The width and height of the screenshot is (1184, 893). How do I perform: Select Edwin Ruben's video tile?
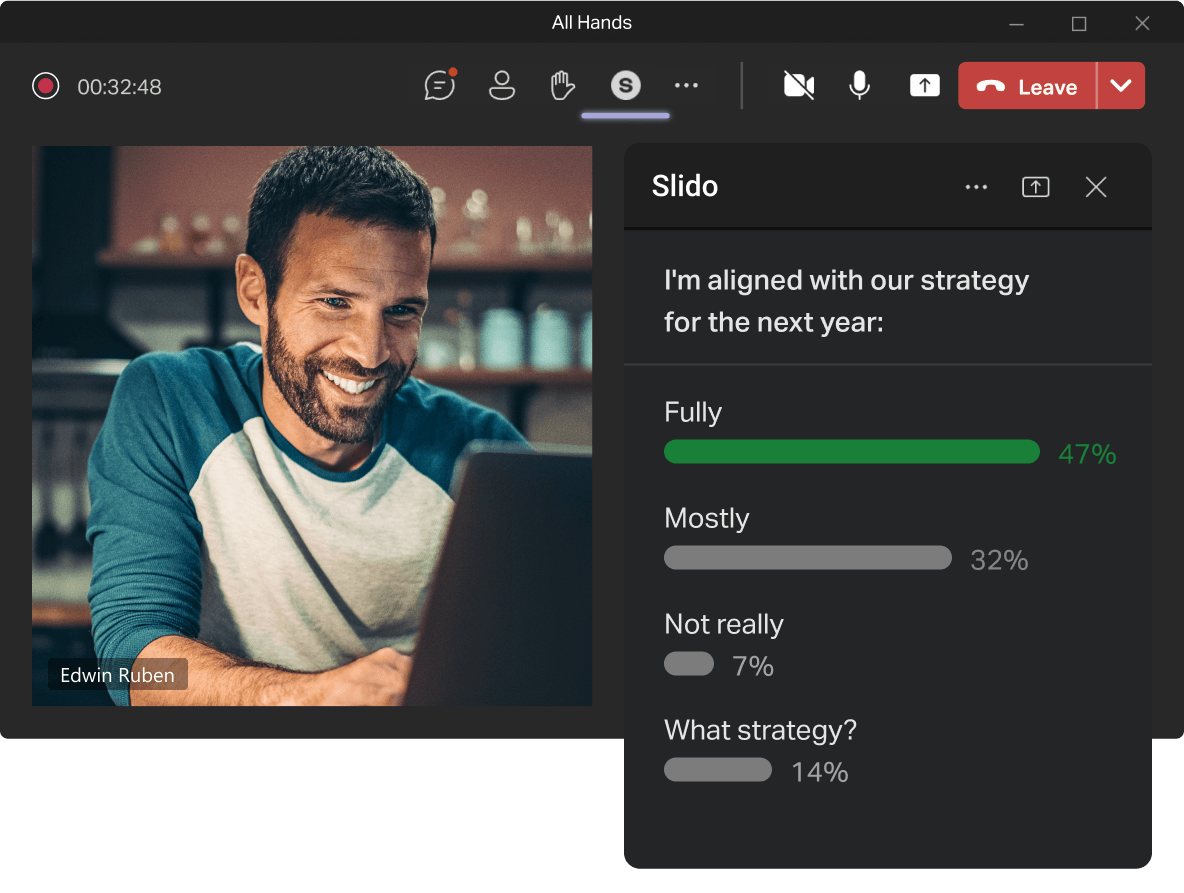pos(313,425)
